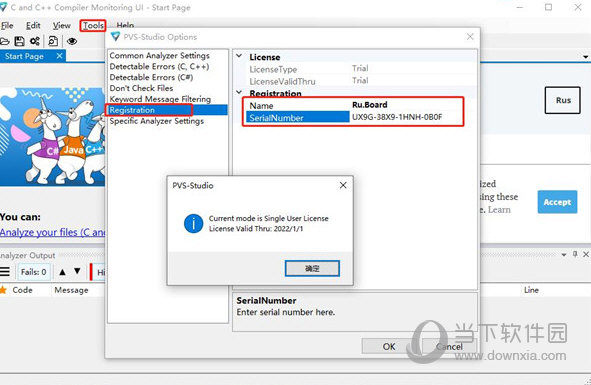Viewport: 591px width, 385px height.
Task: Close the PVS-Studio Options dialog with X
Action: (x=470, y=37)
